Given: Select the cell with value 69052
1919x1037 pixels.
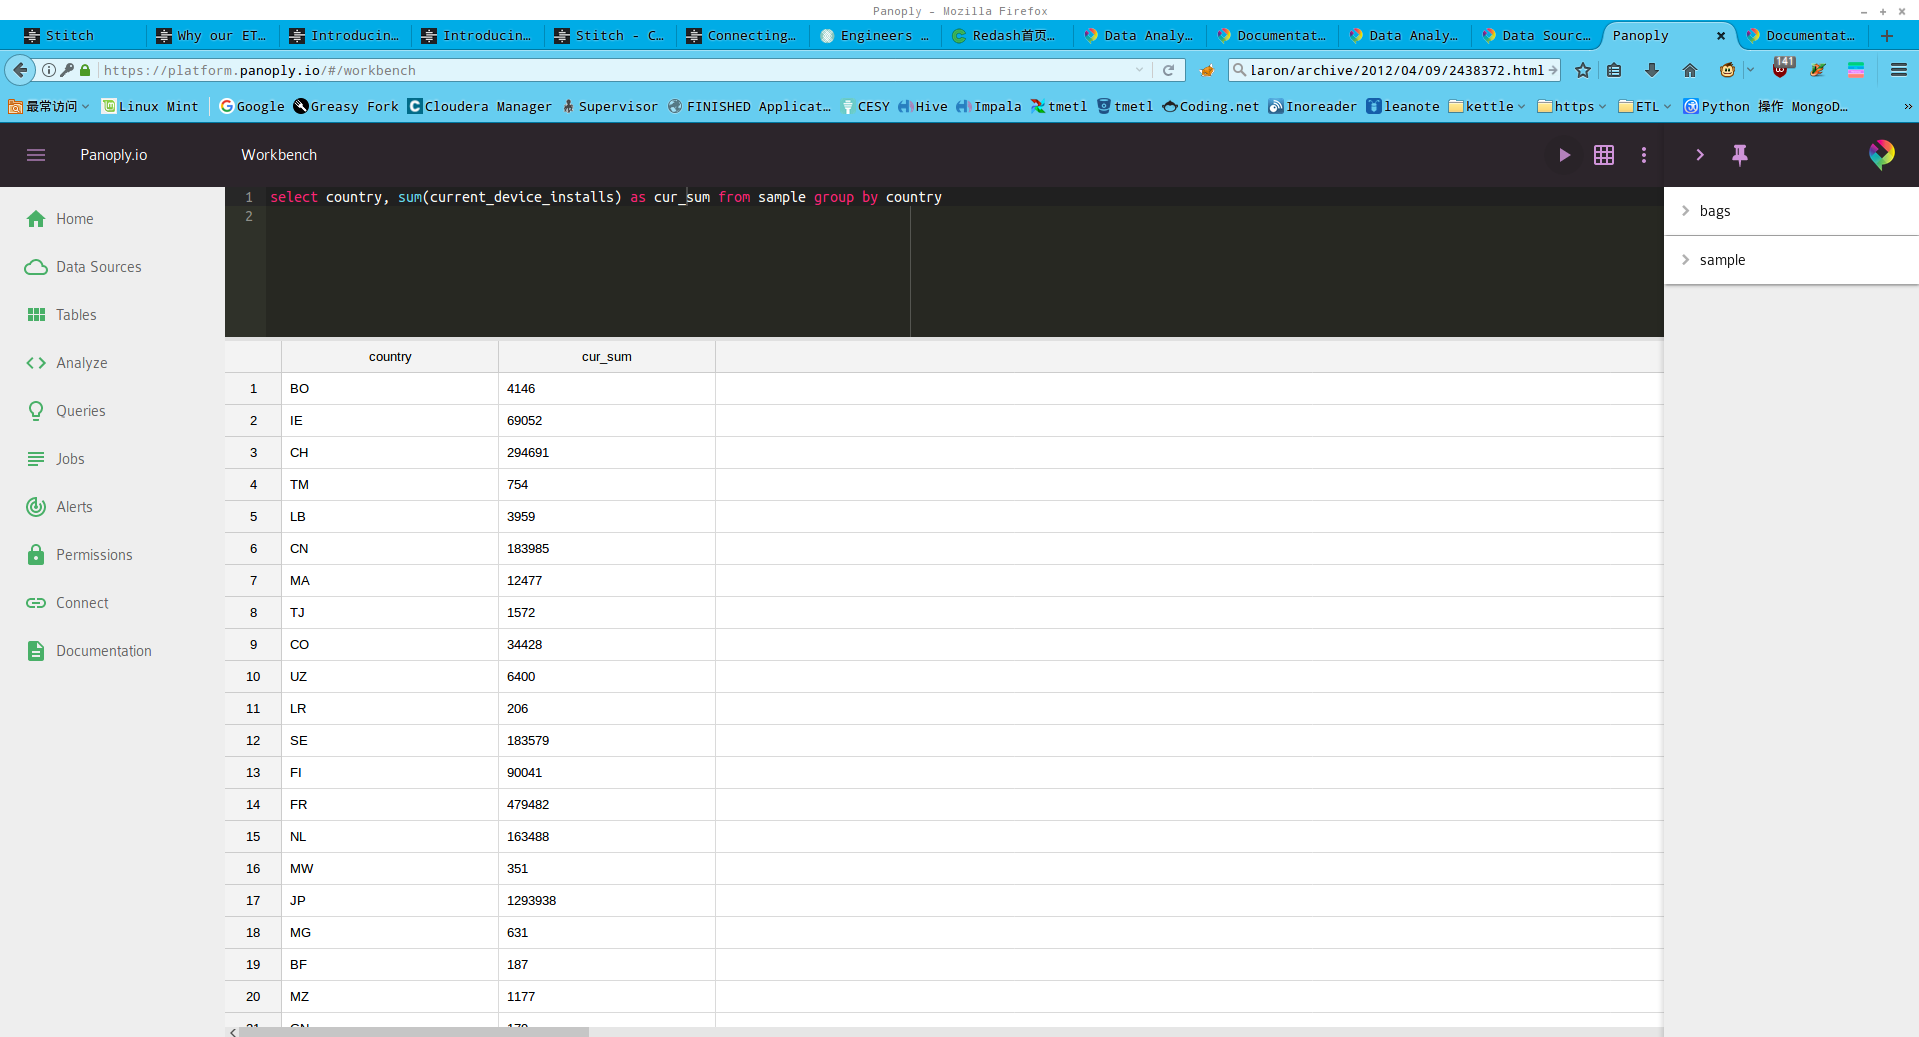Looking at the screenshot, I should click(x=607, y=421).
